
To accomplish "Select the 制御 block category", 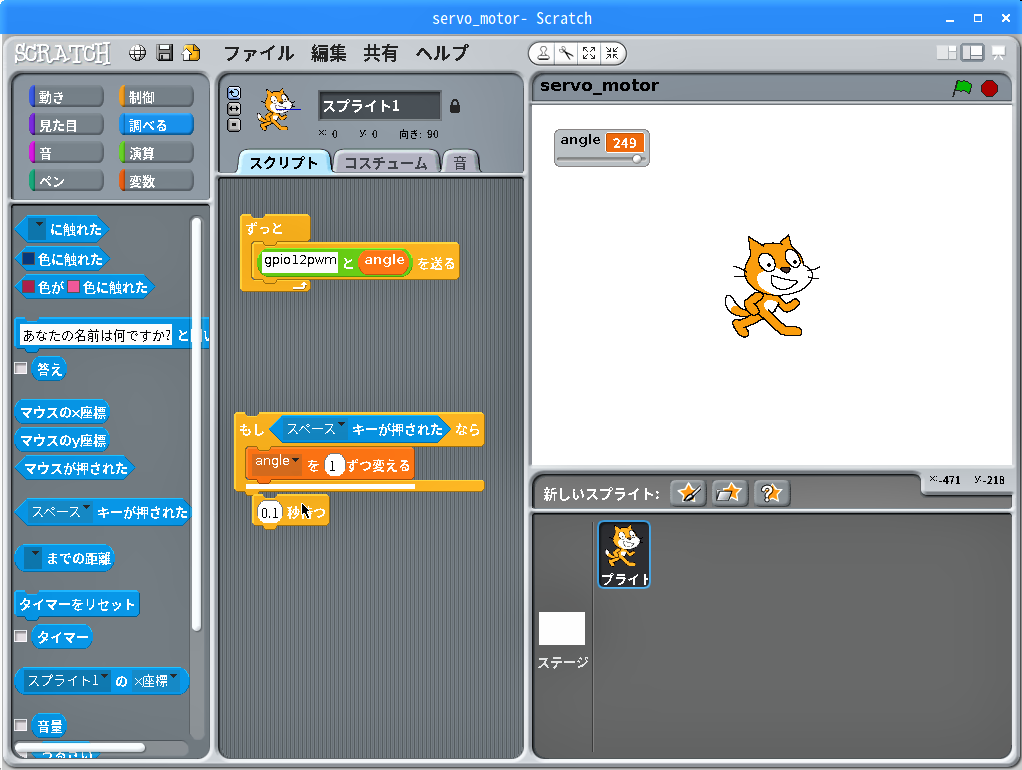I will point(156,97).
